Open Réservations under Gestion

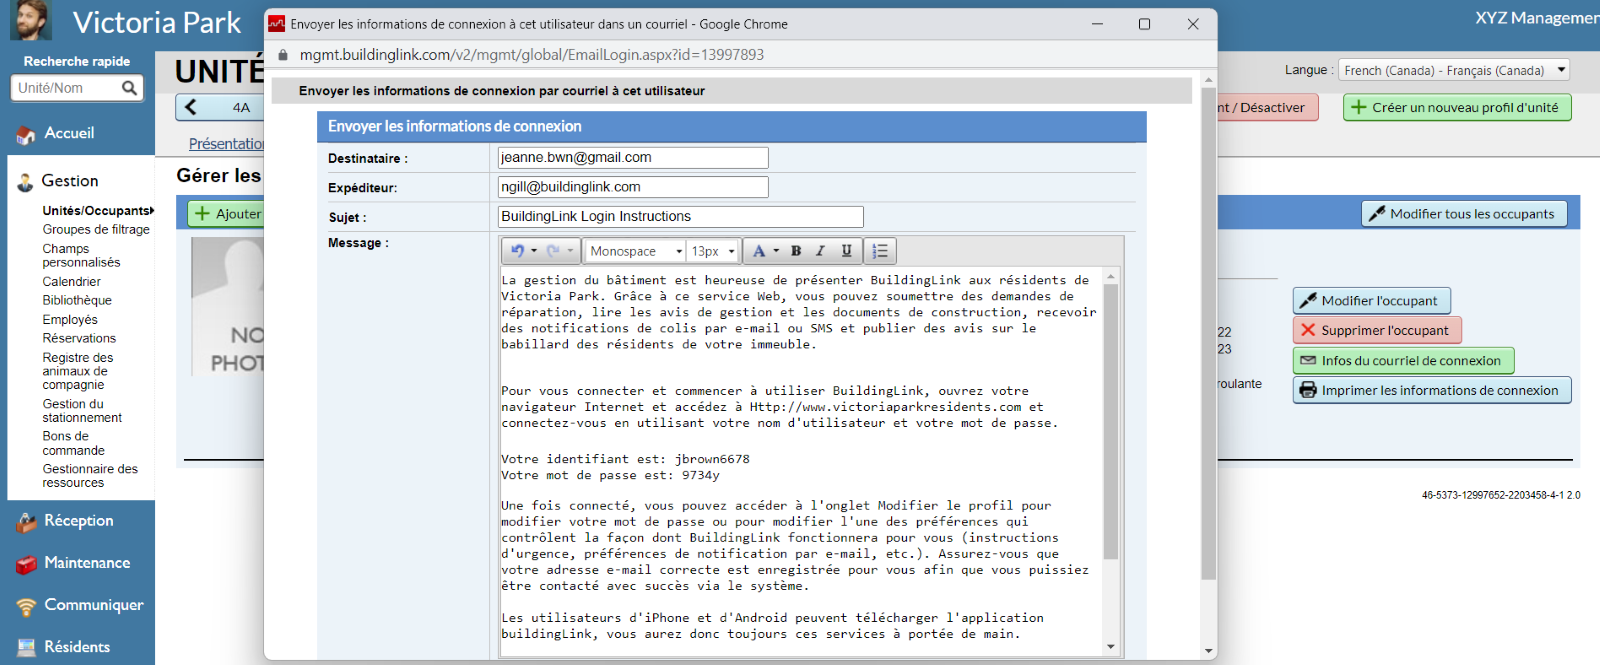(x=79, y=339)
